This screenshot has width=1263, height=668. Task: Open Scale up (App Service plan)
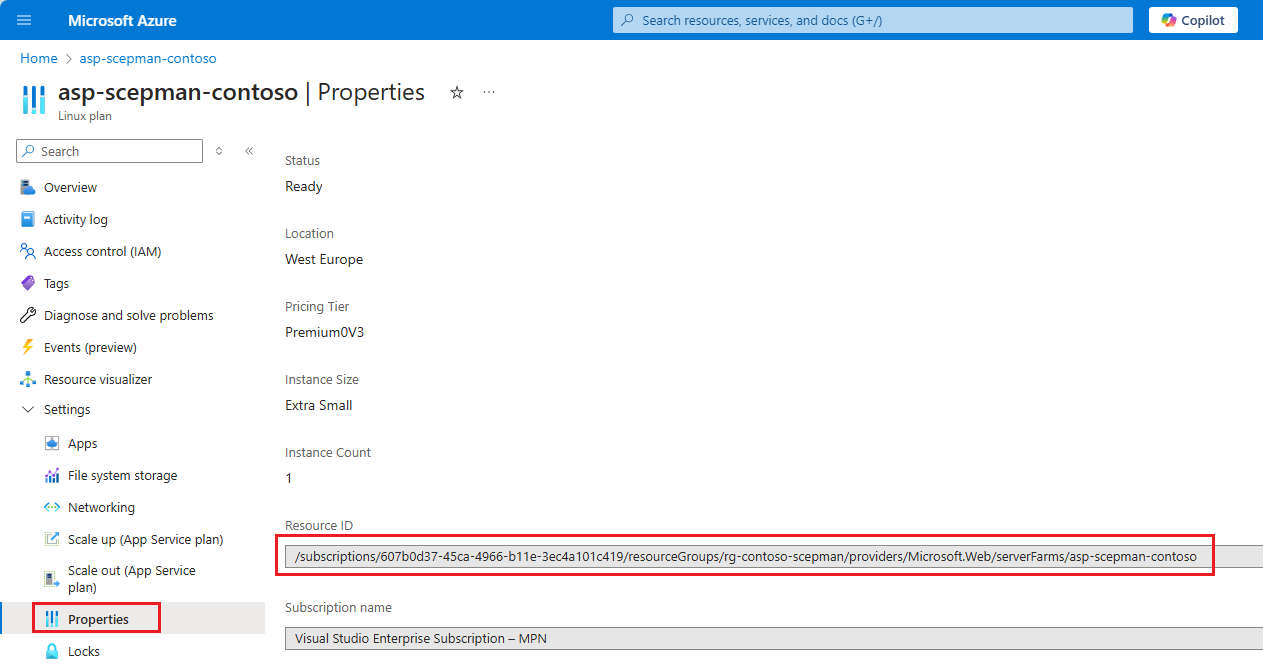click(145, 540)
